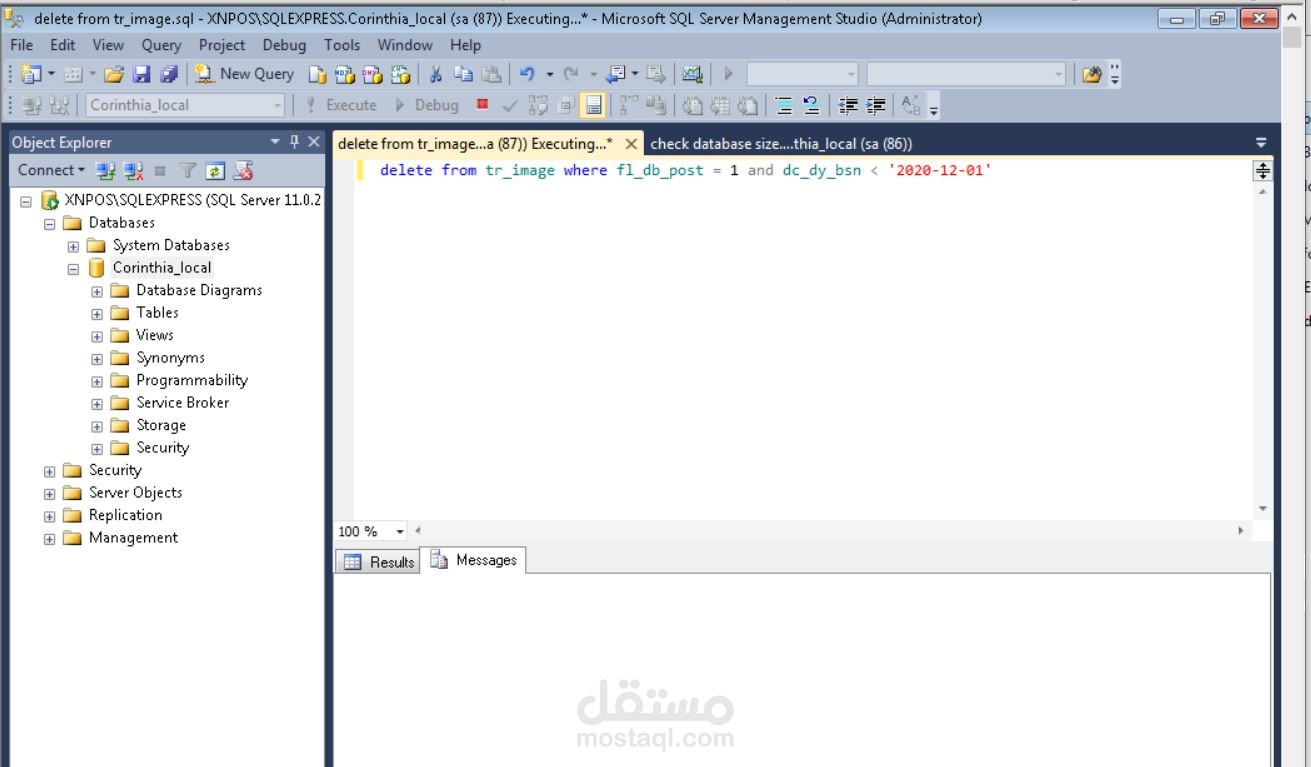
Task: Expand the Views folder
Action: [x=97, y=336]
